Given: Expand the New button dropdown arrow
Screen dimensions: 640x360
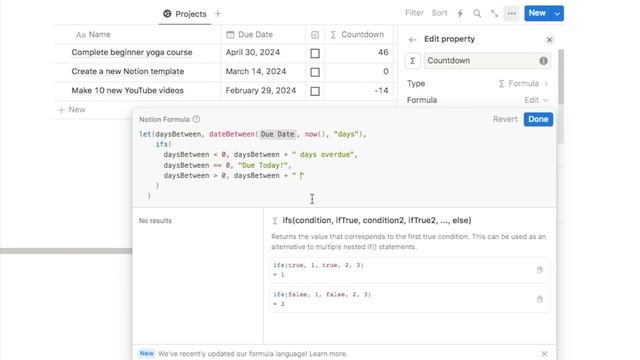Looking at the screenshot, I should (x=557, y=13).
